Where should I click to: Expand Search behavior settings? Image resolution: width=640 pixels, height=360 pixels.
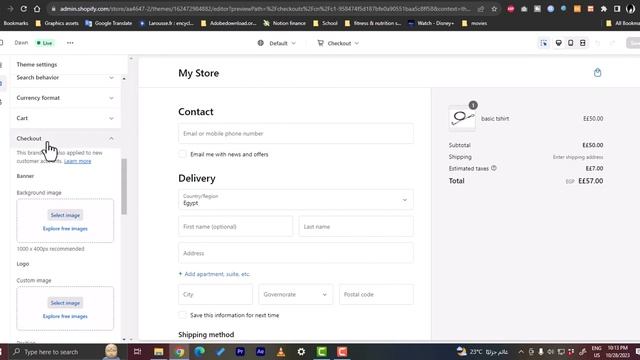pyautogui.click(x=65, y=78)
